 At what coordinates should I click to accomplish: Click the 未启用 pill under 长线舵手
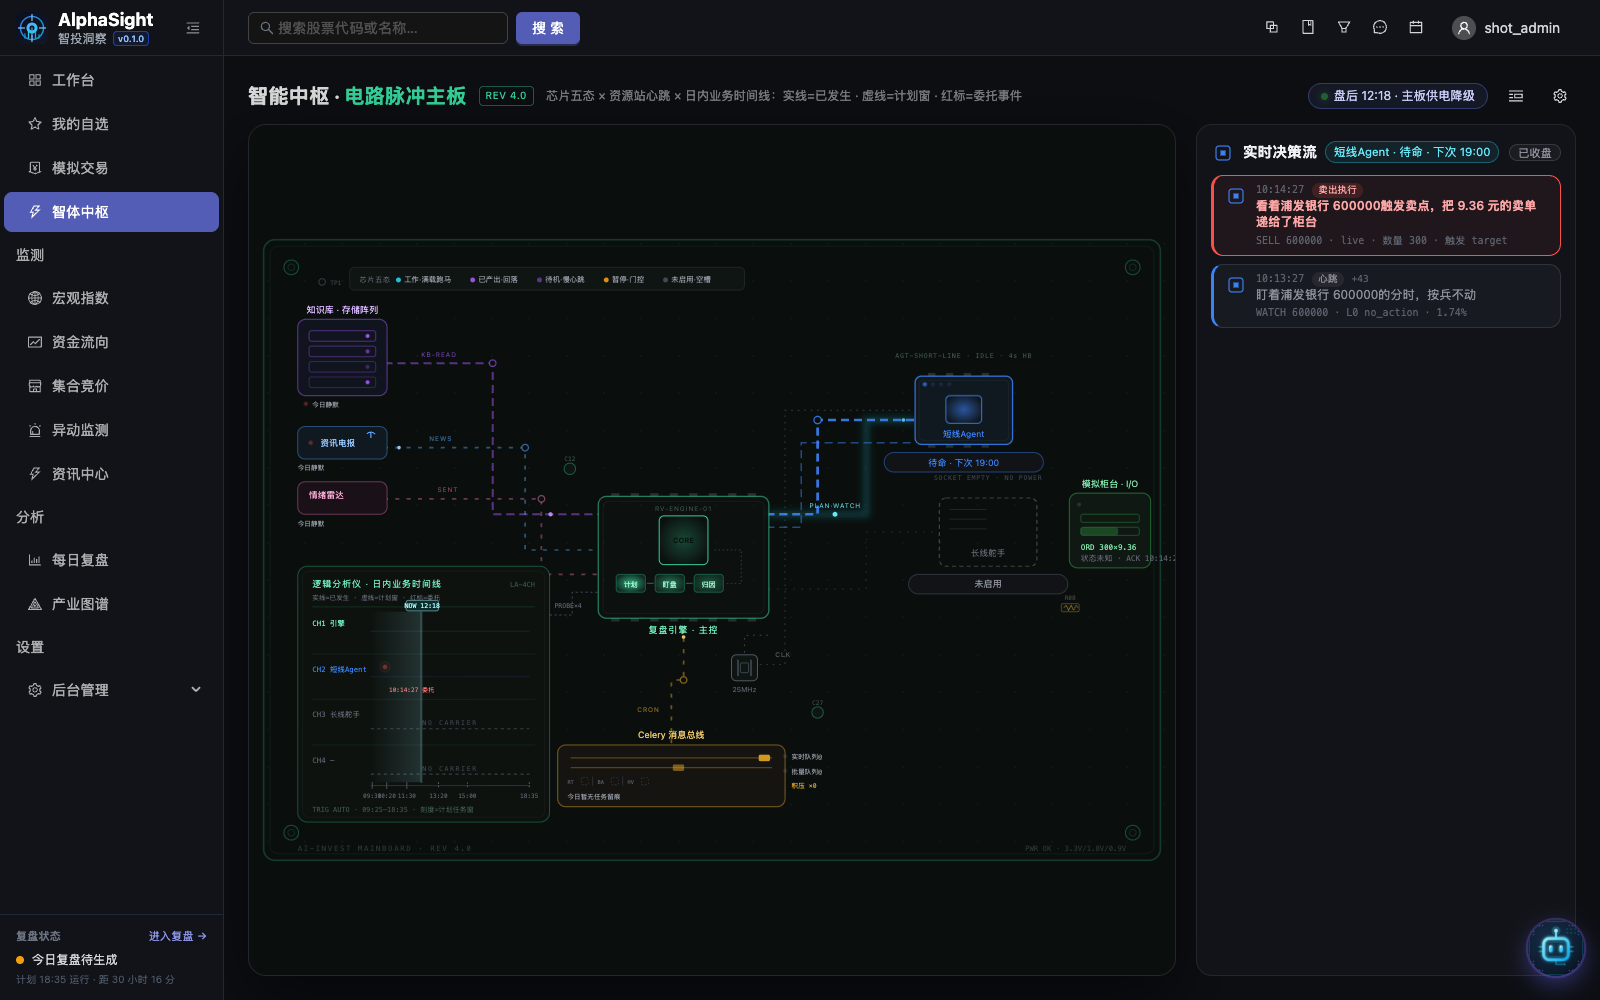(x=988, y=584)
